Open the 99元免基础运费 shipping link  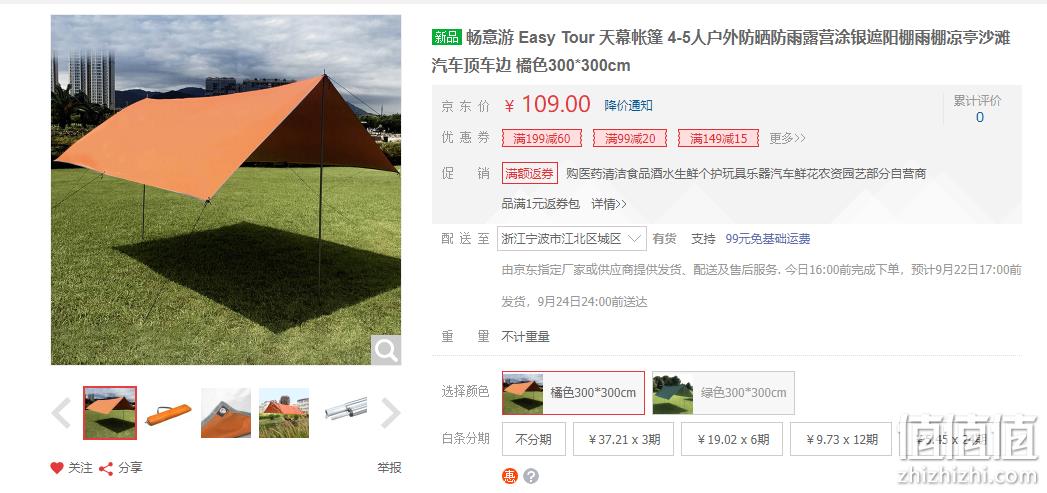coord(768,238)
